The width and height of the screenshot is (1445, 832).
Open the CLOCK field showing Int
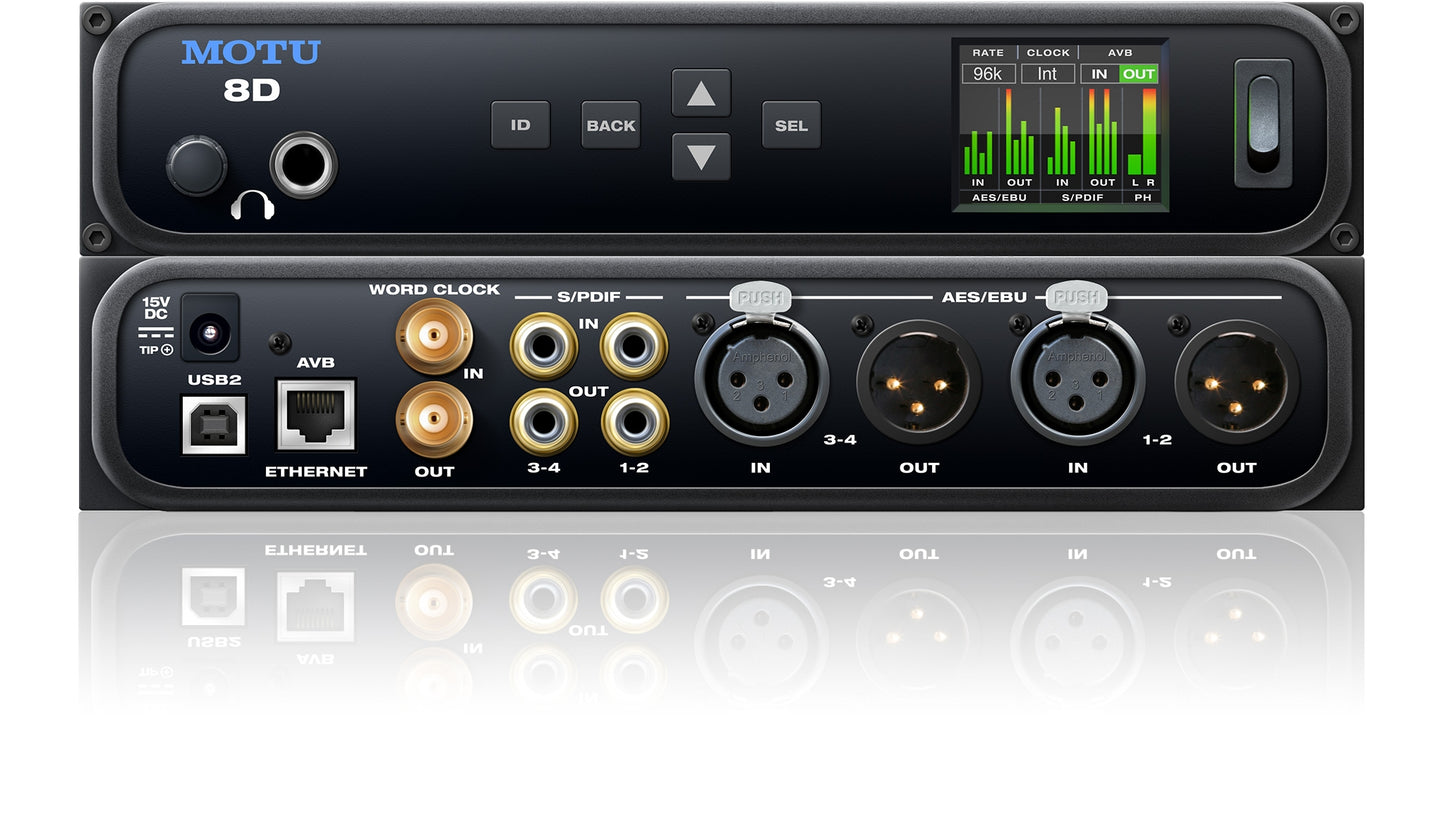[x=1047, y=73]
